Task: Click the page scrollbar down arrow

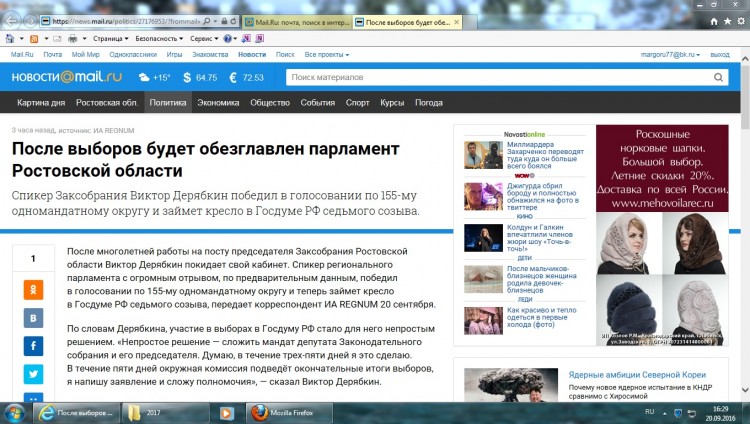Action: [x=745, y=390]
